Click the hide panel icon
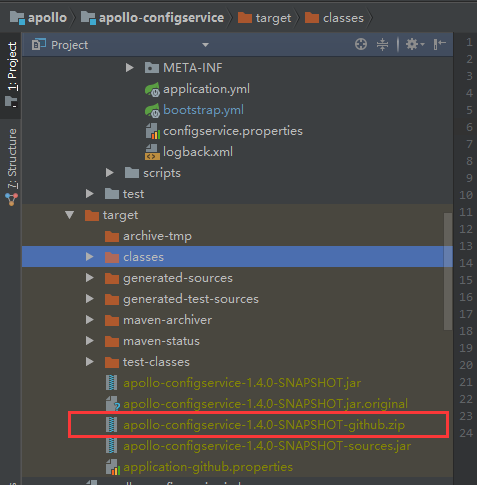The height and width of the screenshot is (485, 477). tap(440, 44)
